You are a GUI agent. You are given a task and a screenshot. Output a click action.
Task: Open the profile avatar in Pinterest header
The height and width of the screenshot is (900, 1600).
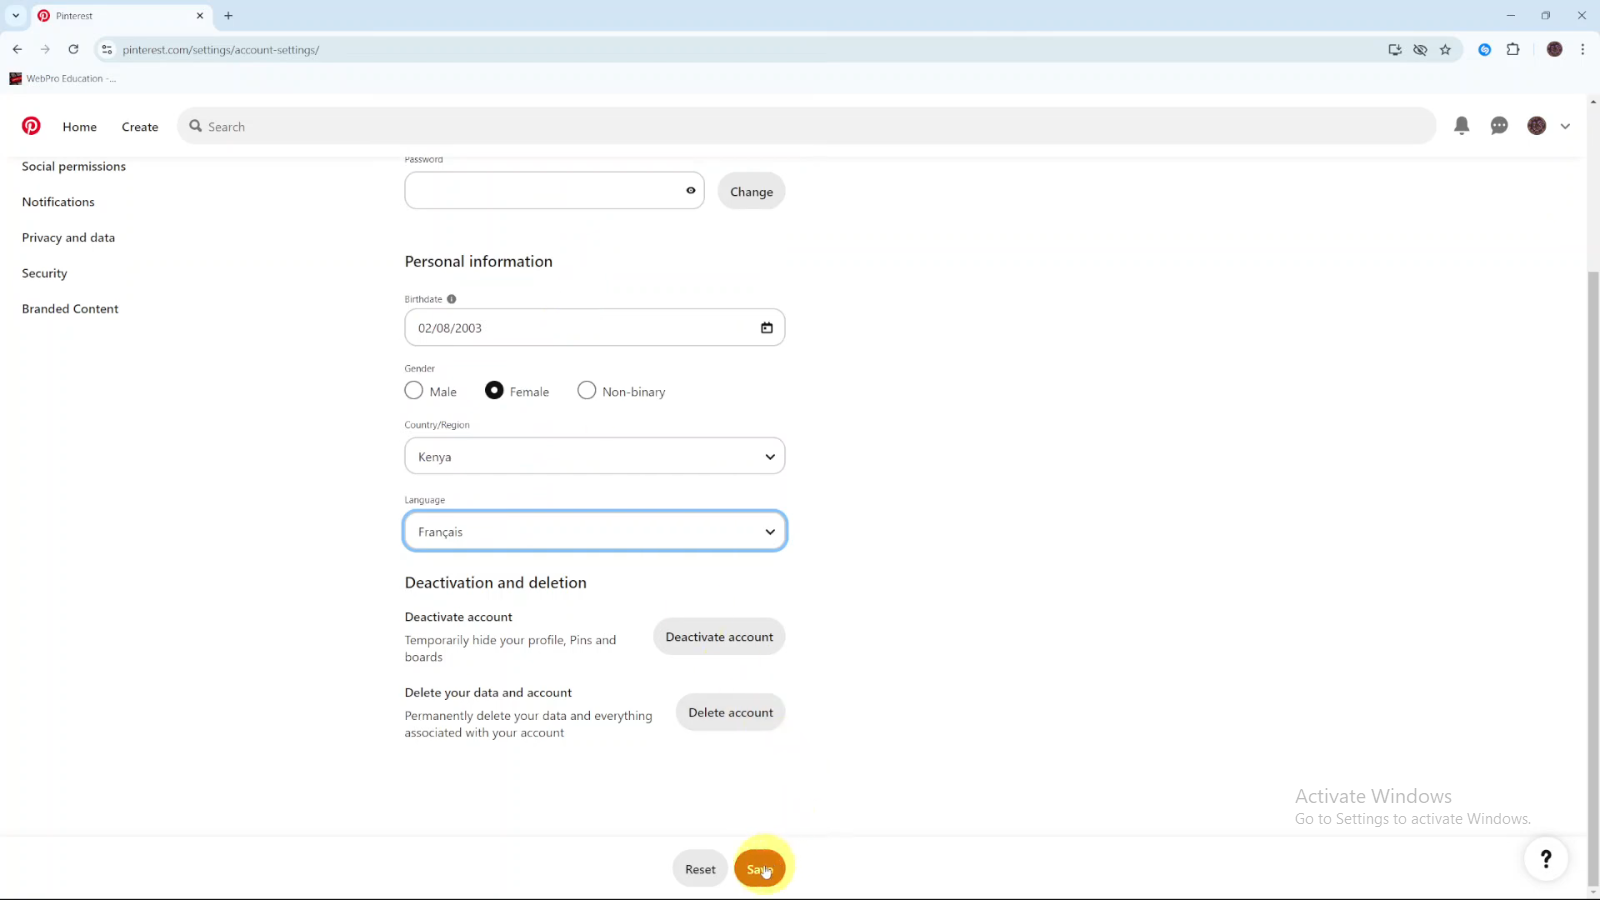[1537, 126]
